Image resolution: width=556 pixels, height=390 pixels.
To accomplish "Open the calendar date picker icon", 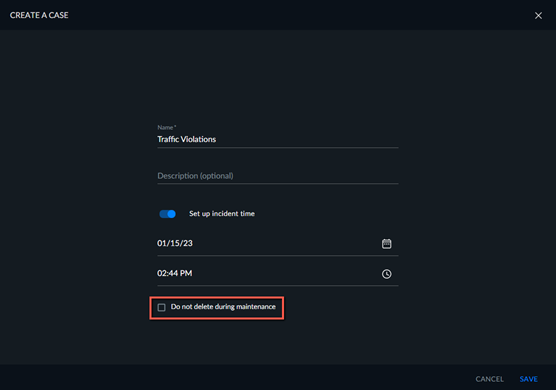I will [x=387, y=244].
